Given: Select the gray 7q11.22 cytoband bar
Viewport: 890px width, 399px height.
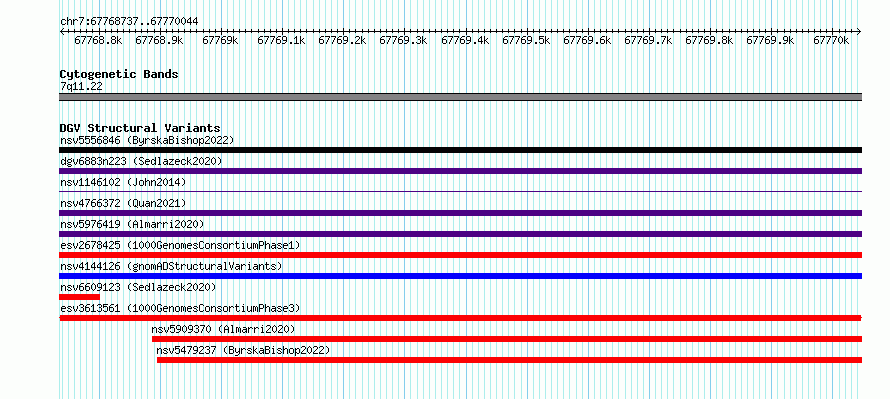Looking at the screenshot, I should pyautogui.click(x=461, y=97).
